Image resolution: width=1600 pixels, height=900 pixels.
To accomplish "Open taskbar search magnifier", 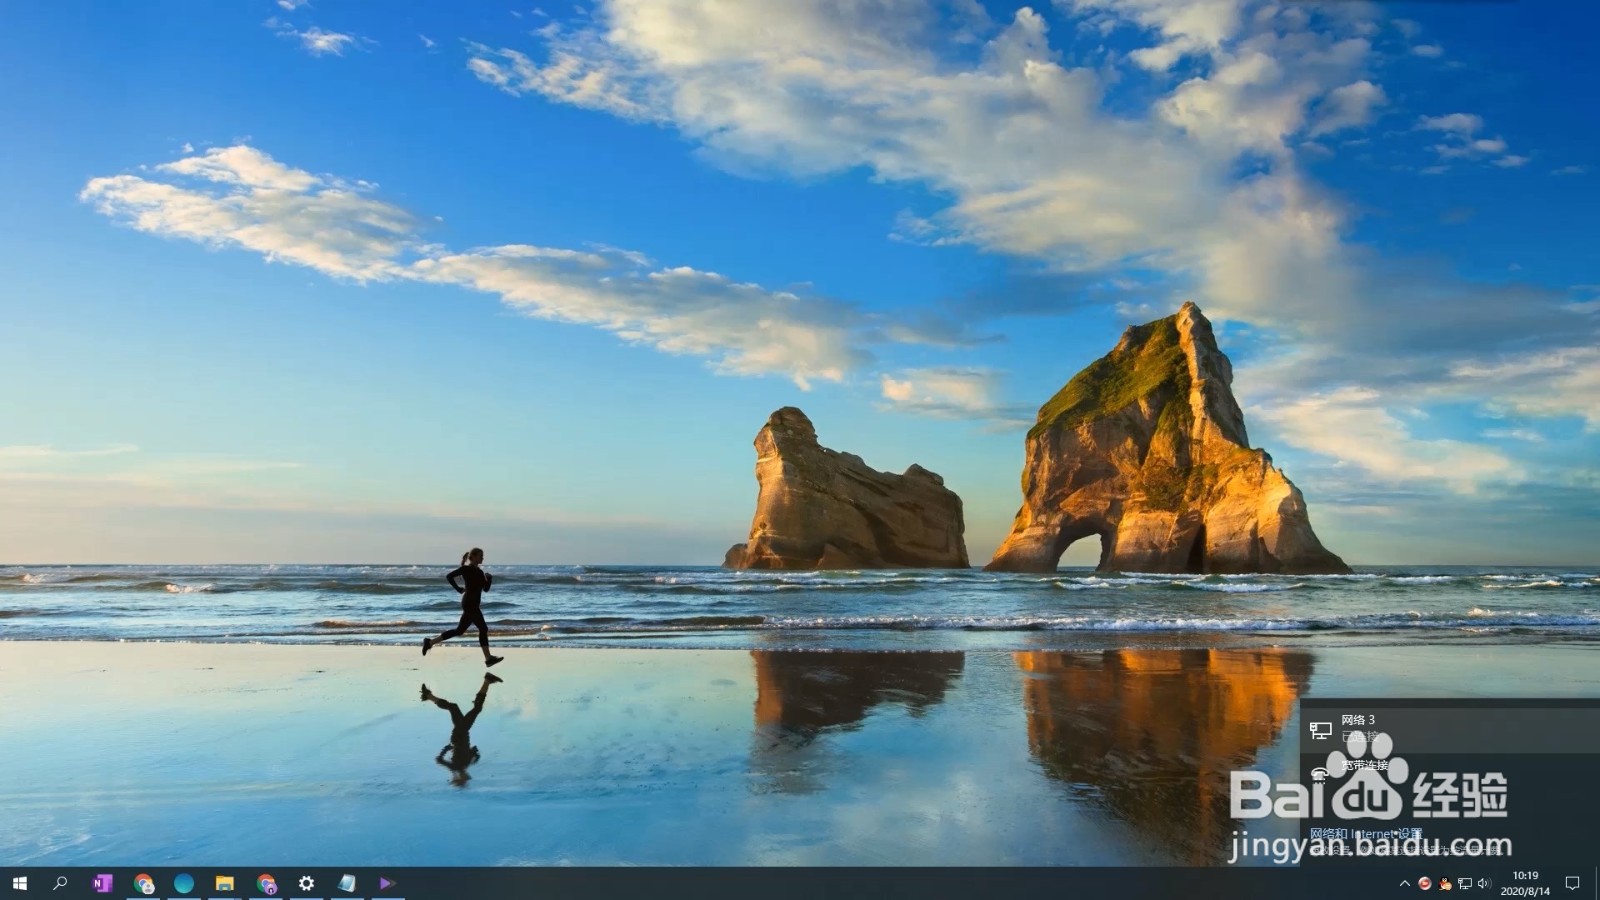I will click(60, 883).
